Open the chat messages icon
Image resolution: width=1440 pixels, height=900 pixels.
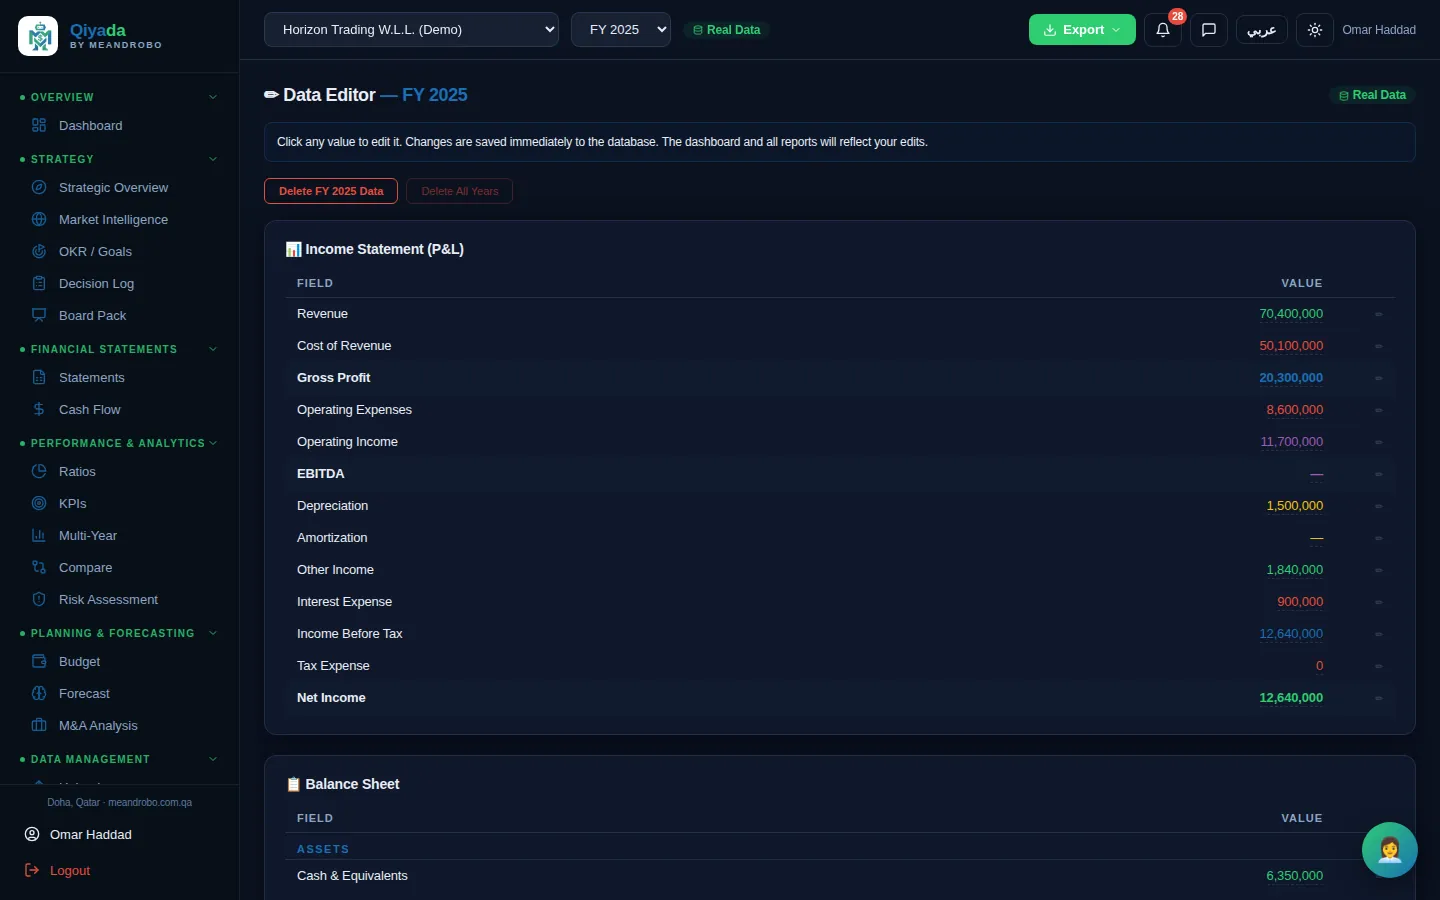click(x=1208, y=30)
